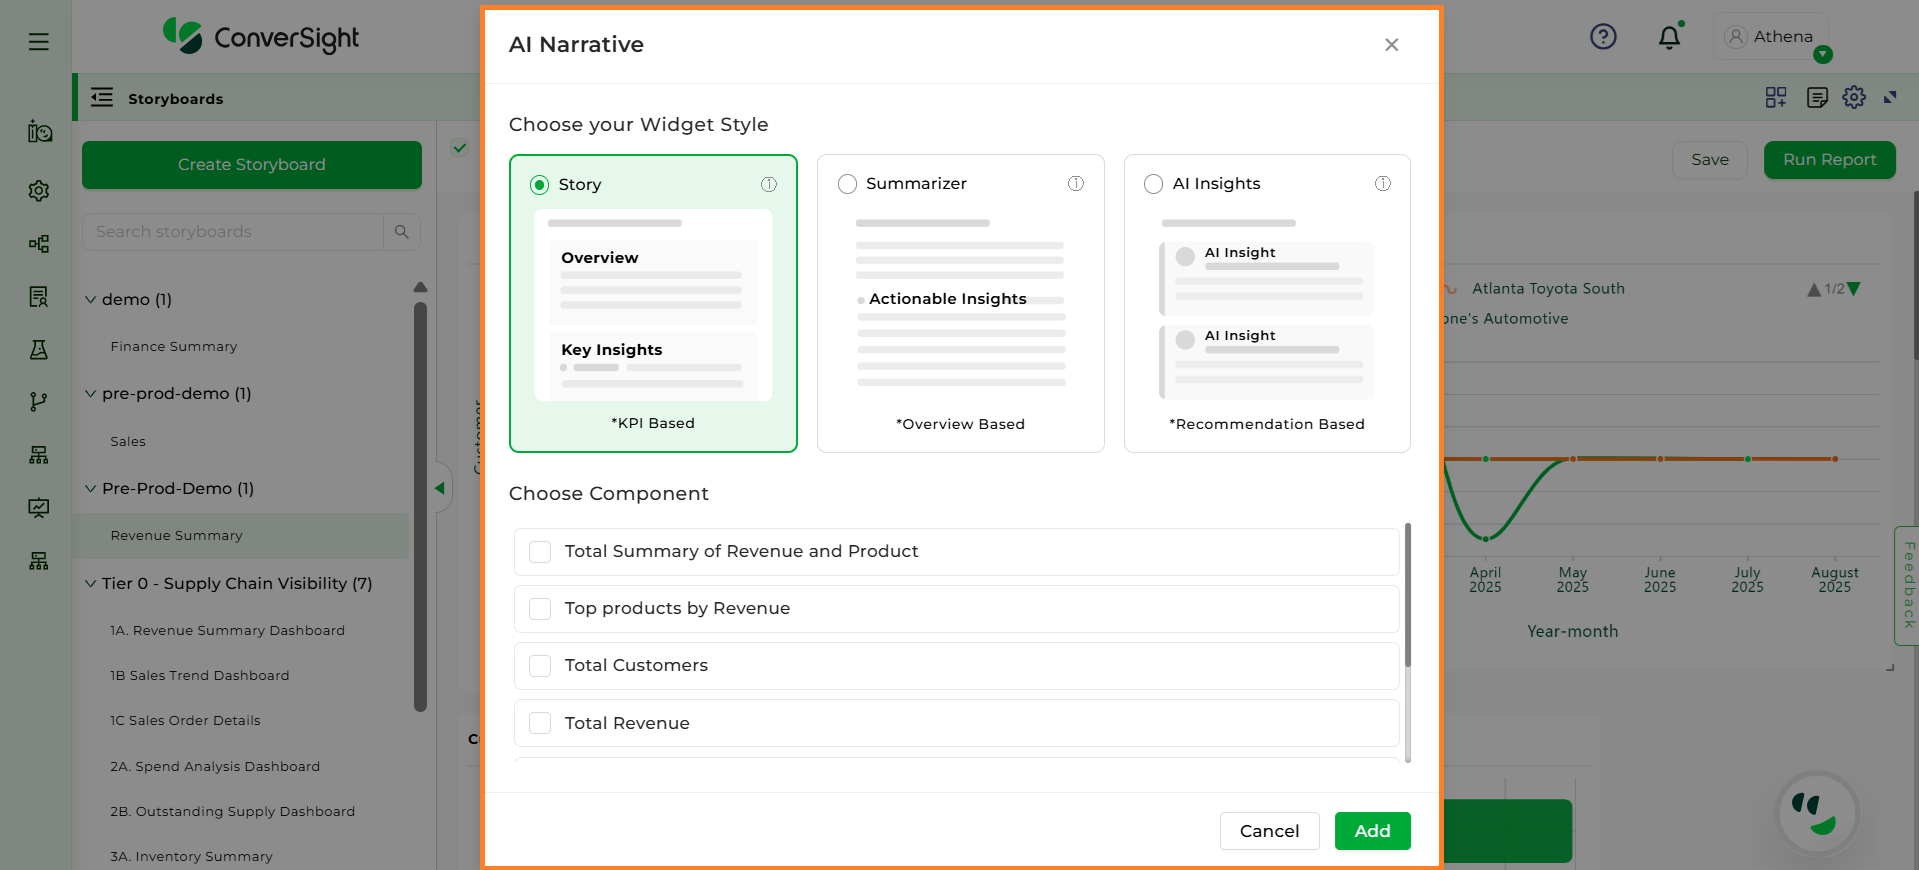Click the Add button
Viewport: 1919px width, 870px height.
point(1372,831)
